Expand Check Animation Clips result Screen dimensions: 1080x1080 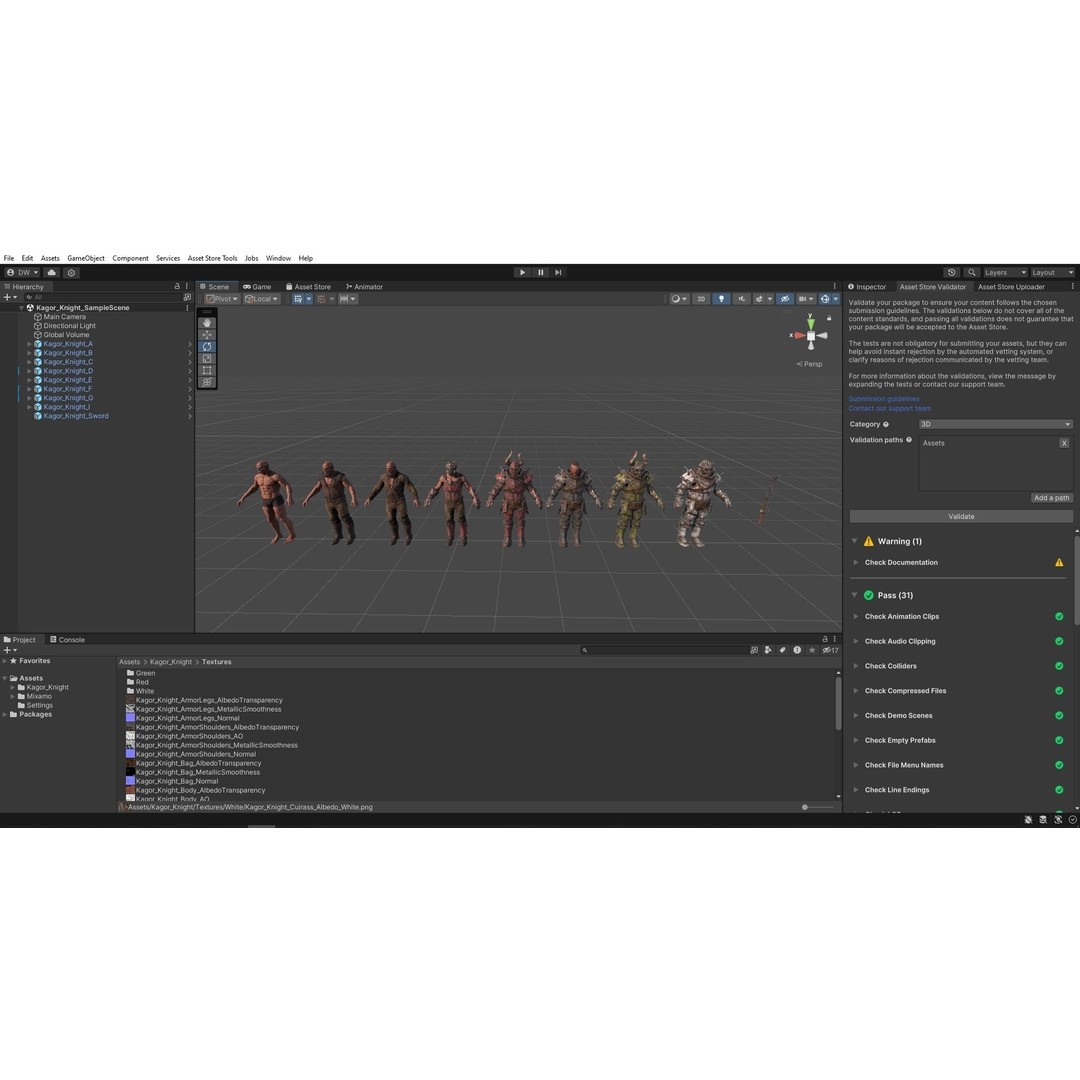pyautogui.click(x=855, y=616)
